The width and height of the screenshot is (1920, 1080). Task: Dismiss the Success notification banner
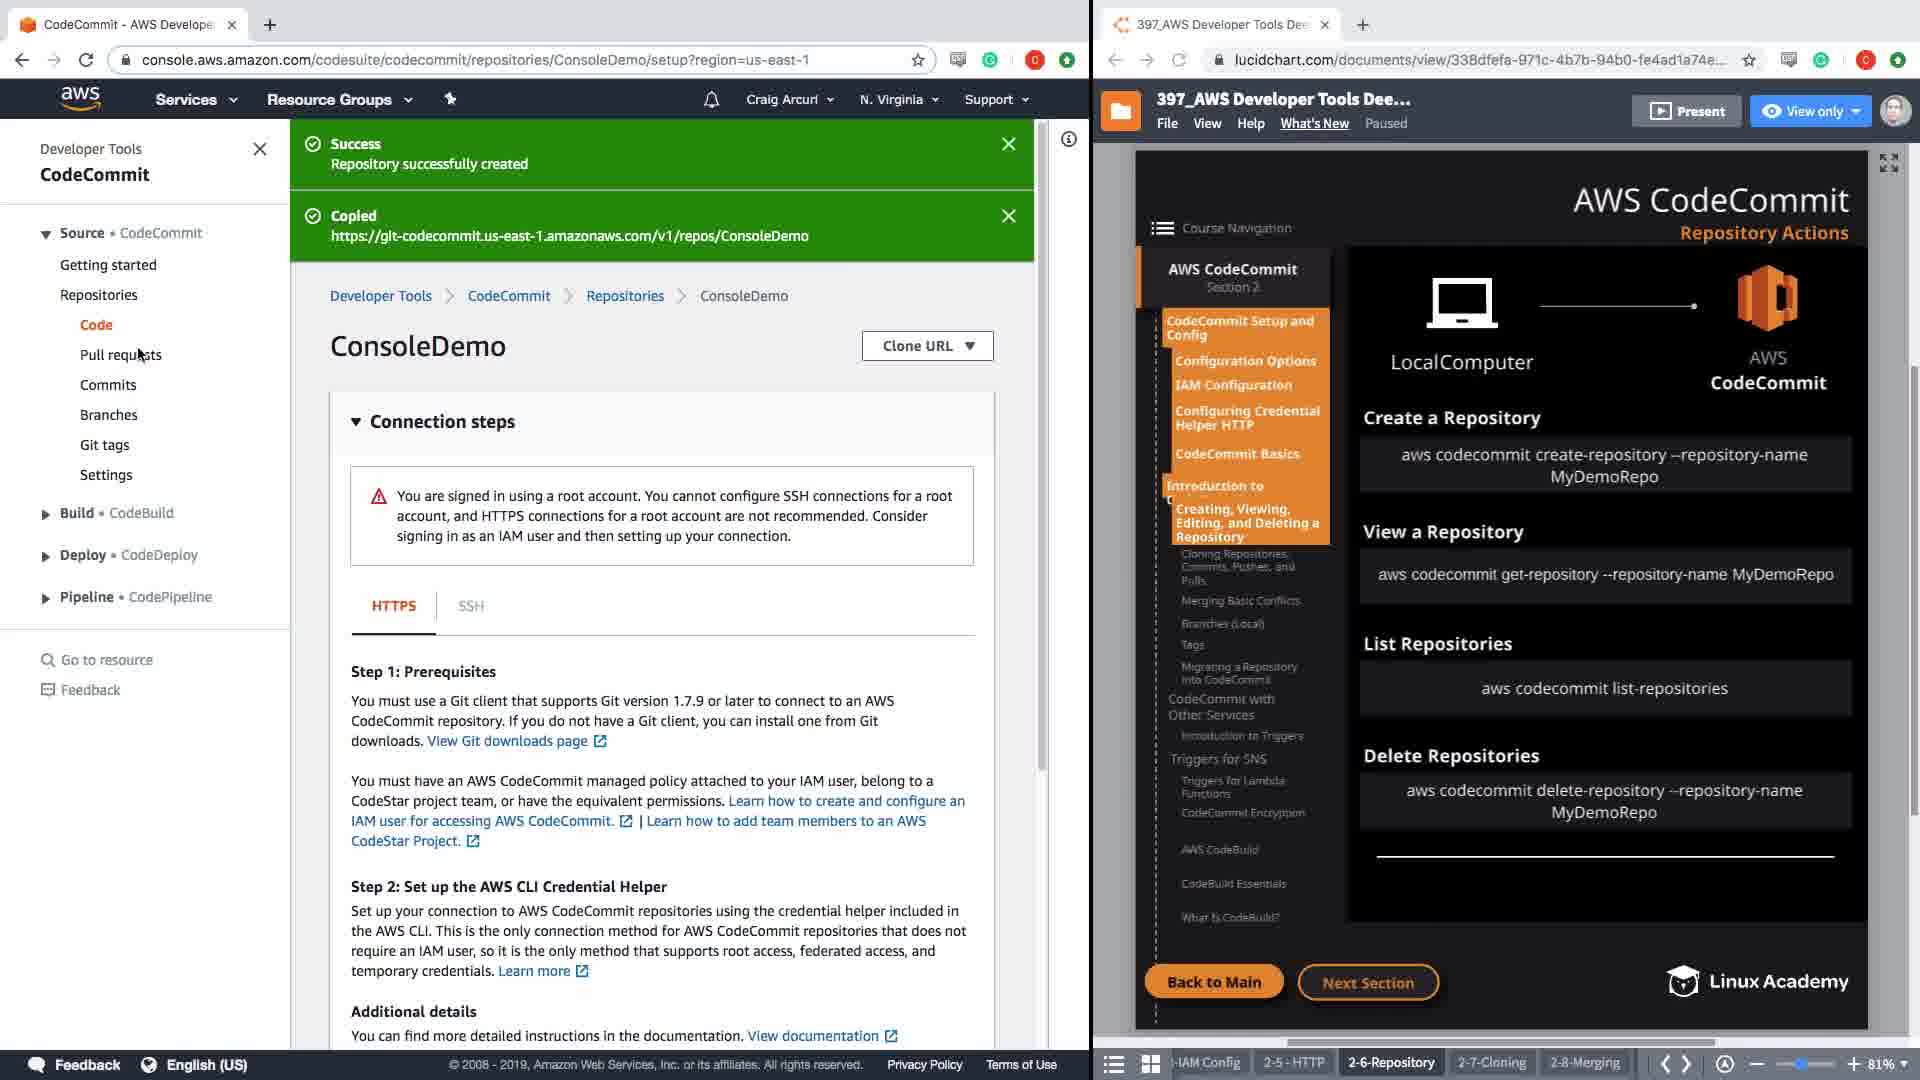1008,145
